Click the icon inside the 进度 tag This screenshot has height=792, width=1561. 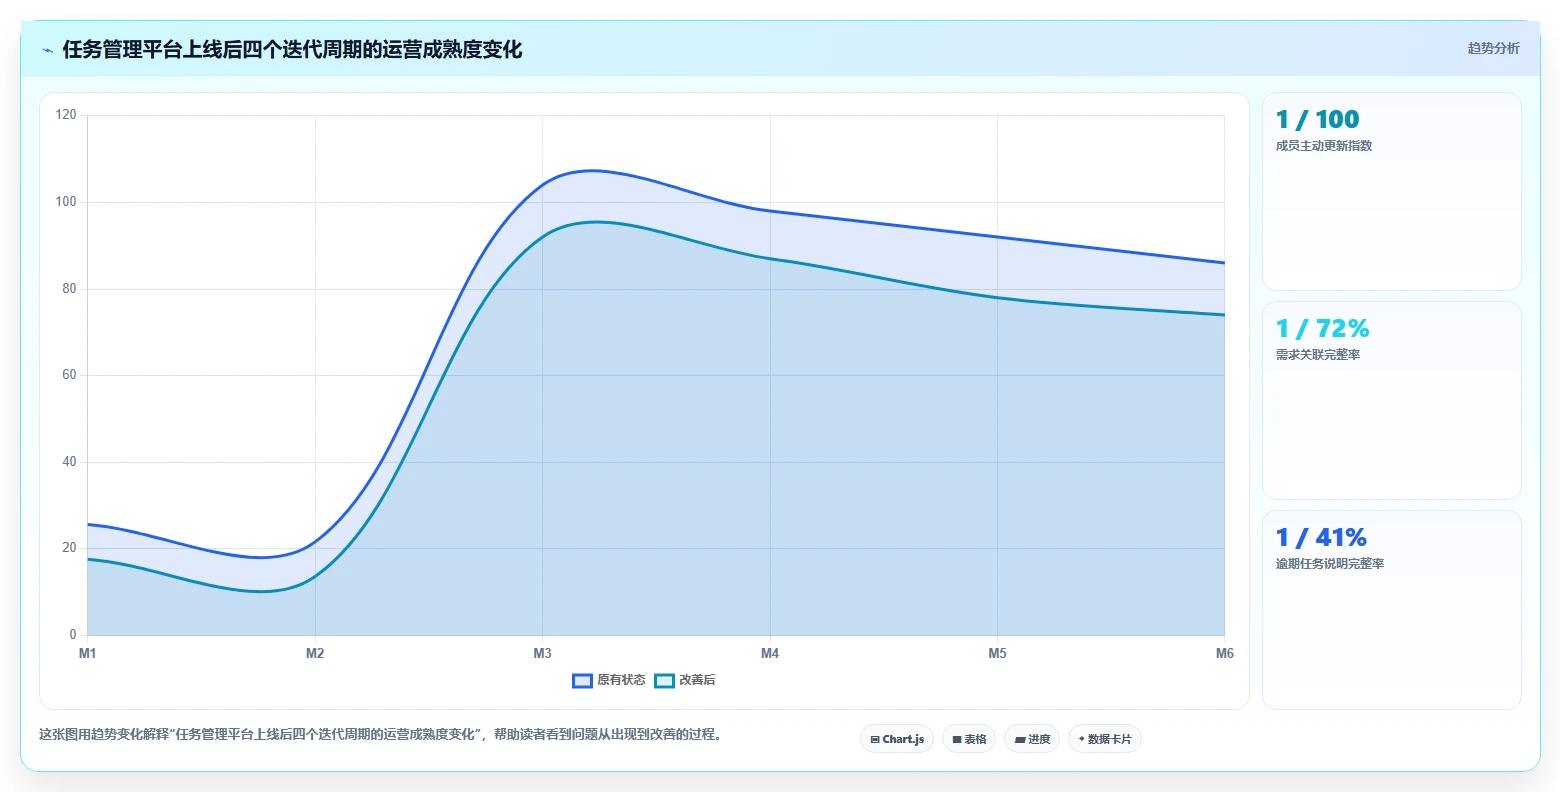[x=1020, y=740]
